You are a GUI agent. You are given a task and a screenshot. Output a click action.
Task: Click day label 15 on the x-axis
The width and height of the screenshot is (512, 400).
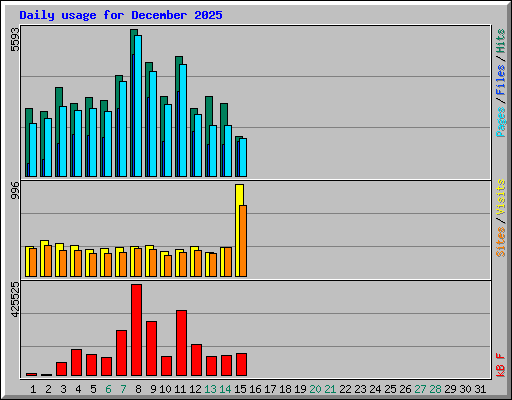pyautogui.click(x=240, y=389)
